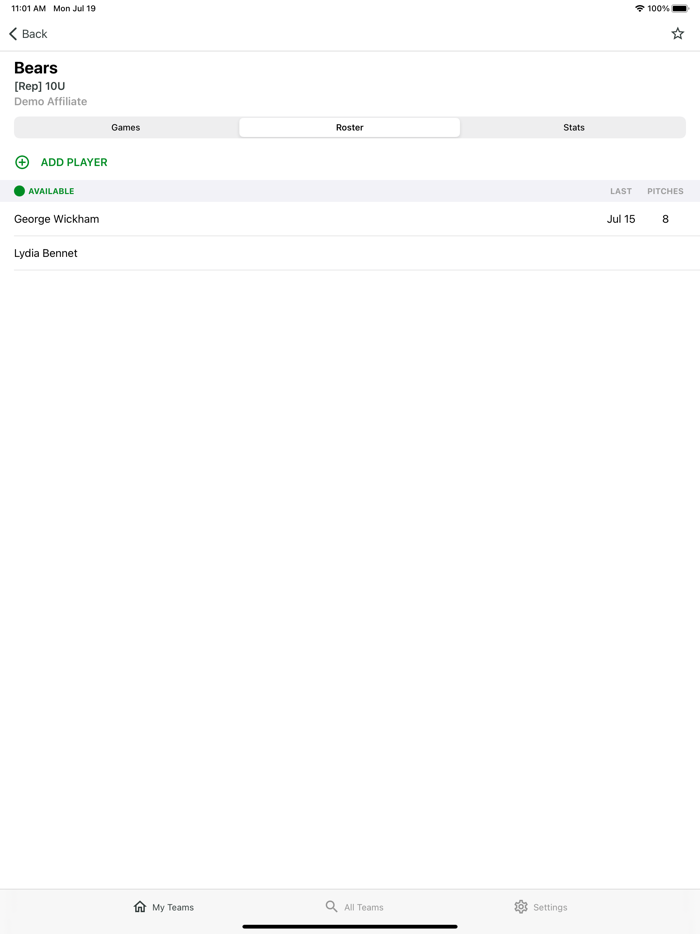Tap the battery indicator in status bar

pyautogui.click(x=680, y=8)
